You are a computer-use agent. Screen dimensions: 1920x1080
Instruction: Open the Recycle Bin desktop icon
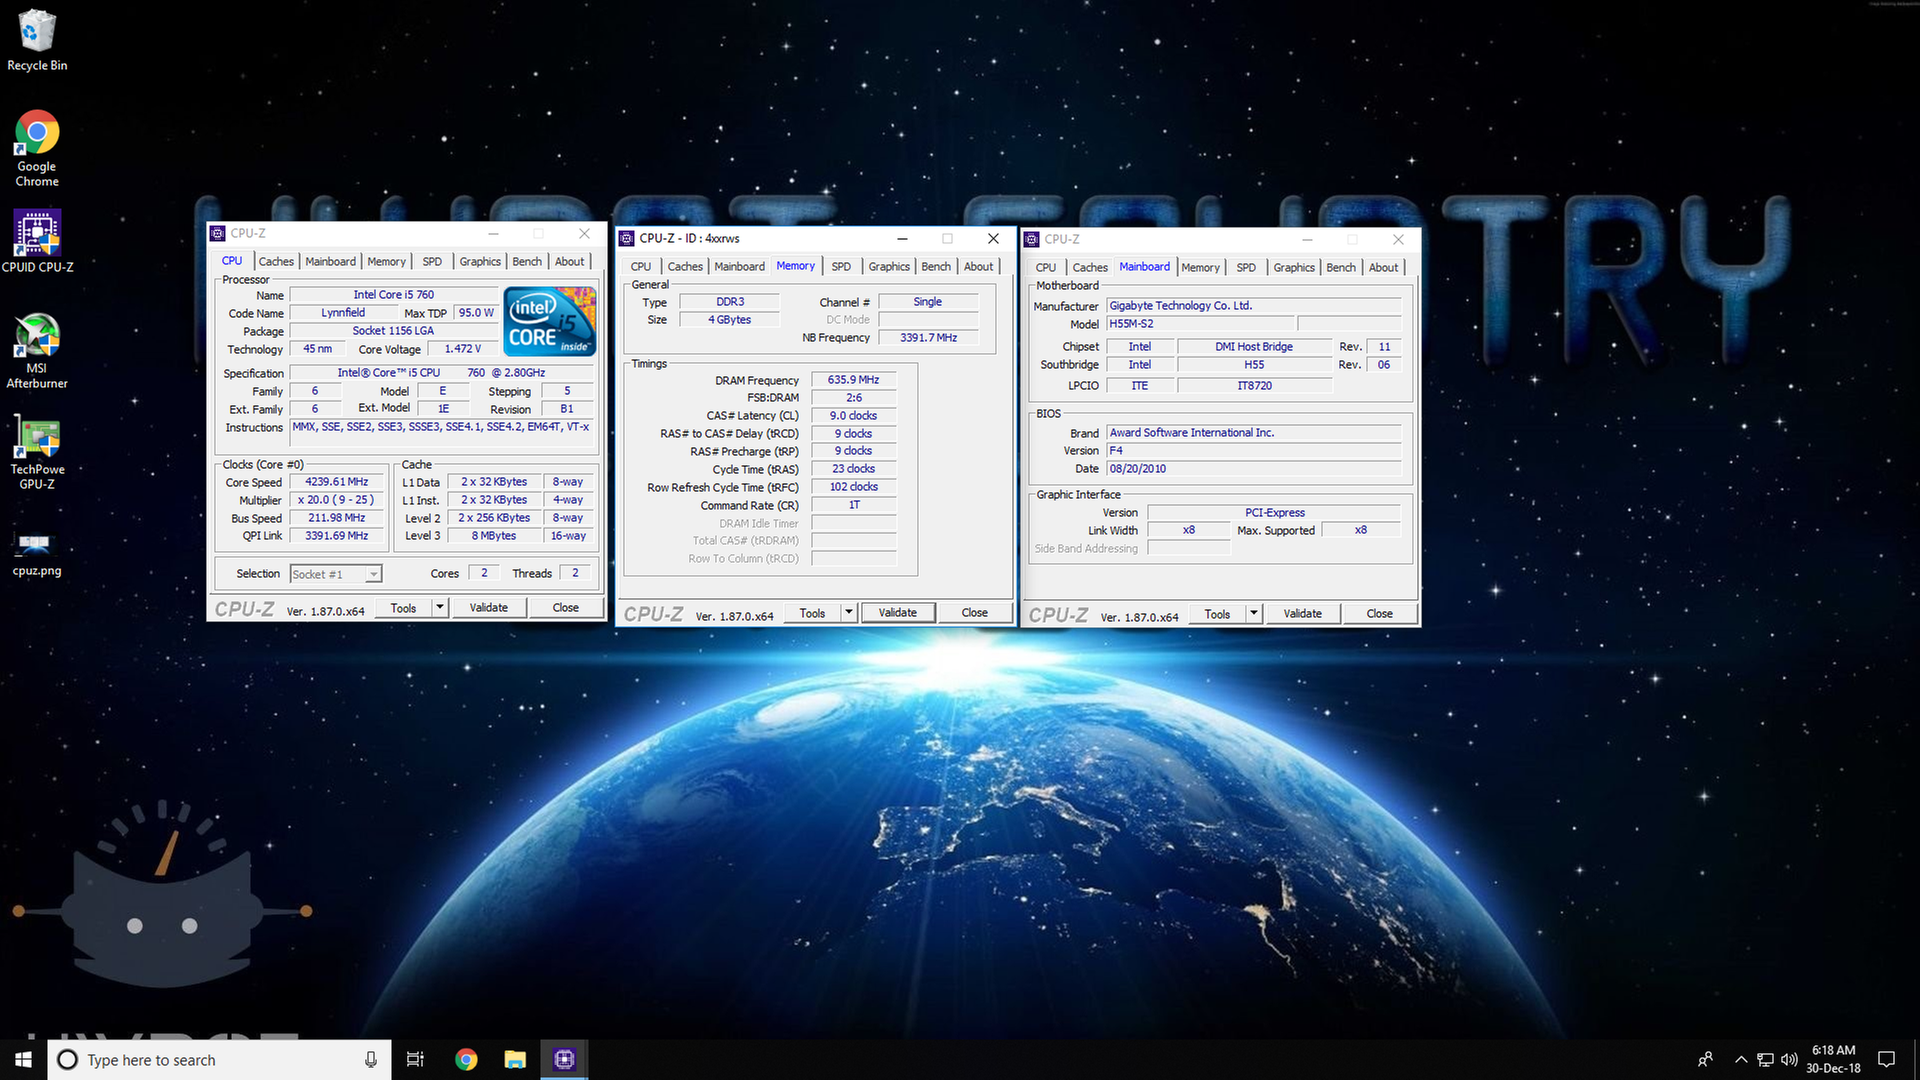point(37,40)
